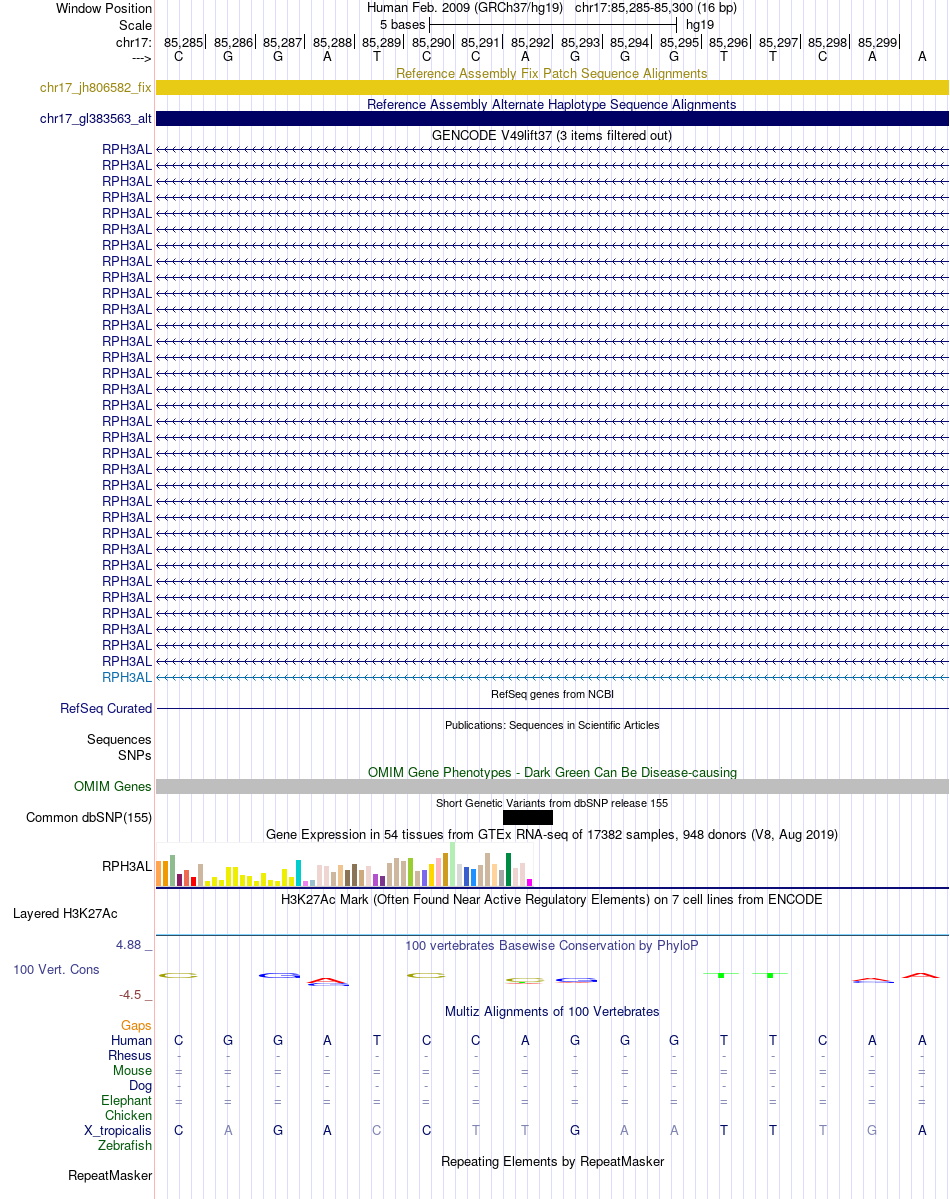The height and width of the screenshot is (1199, 950).
Task: Click the ---> sequence direction label
Action: click(142, 58)
